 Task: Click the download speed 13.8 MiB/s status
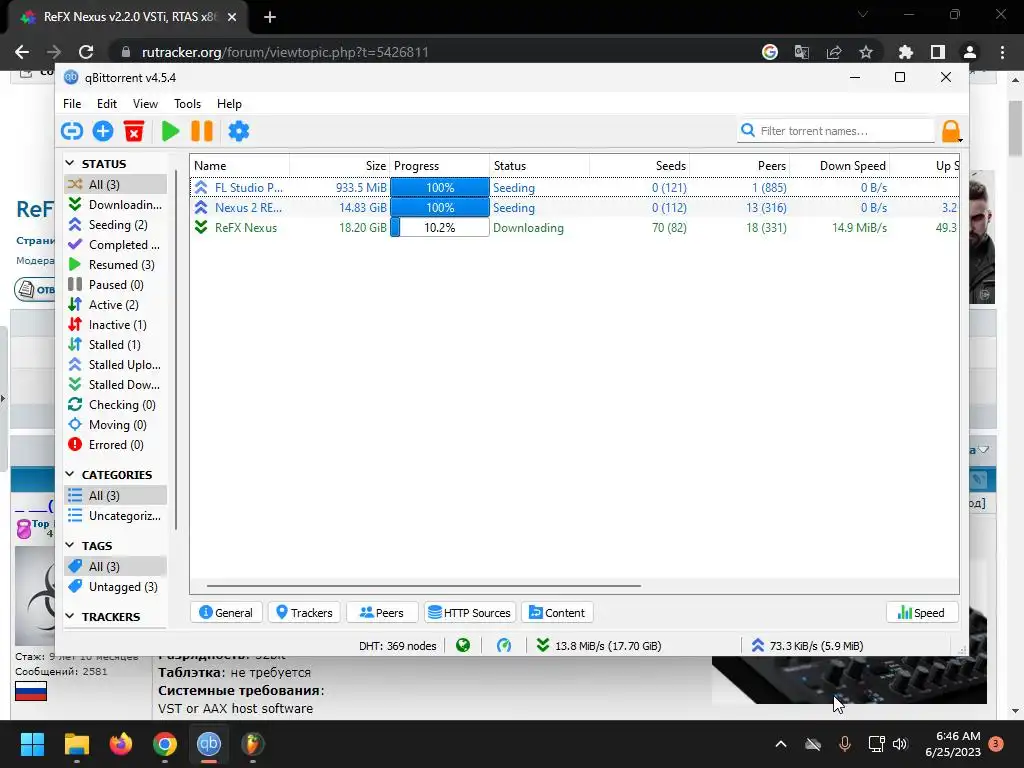599,646
